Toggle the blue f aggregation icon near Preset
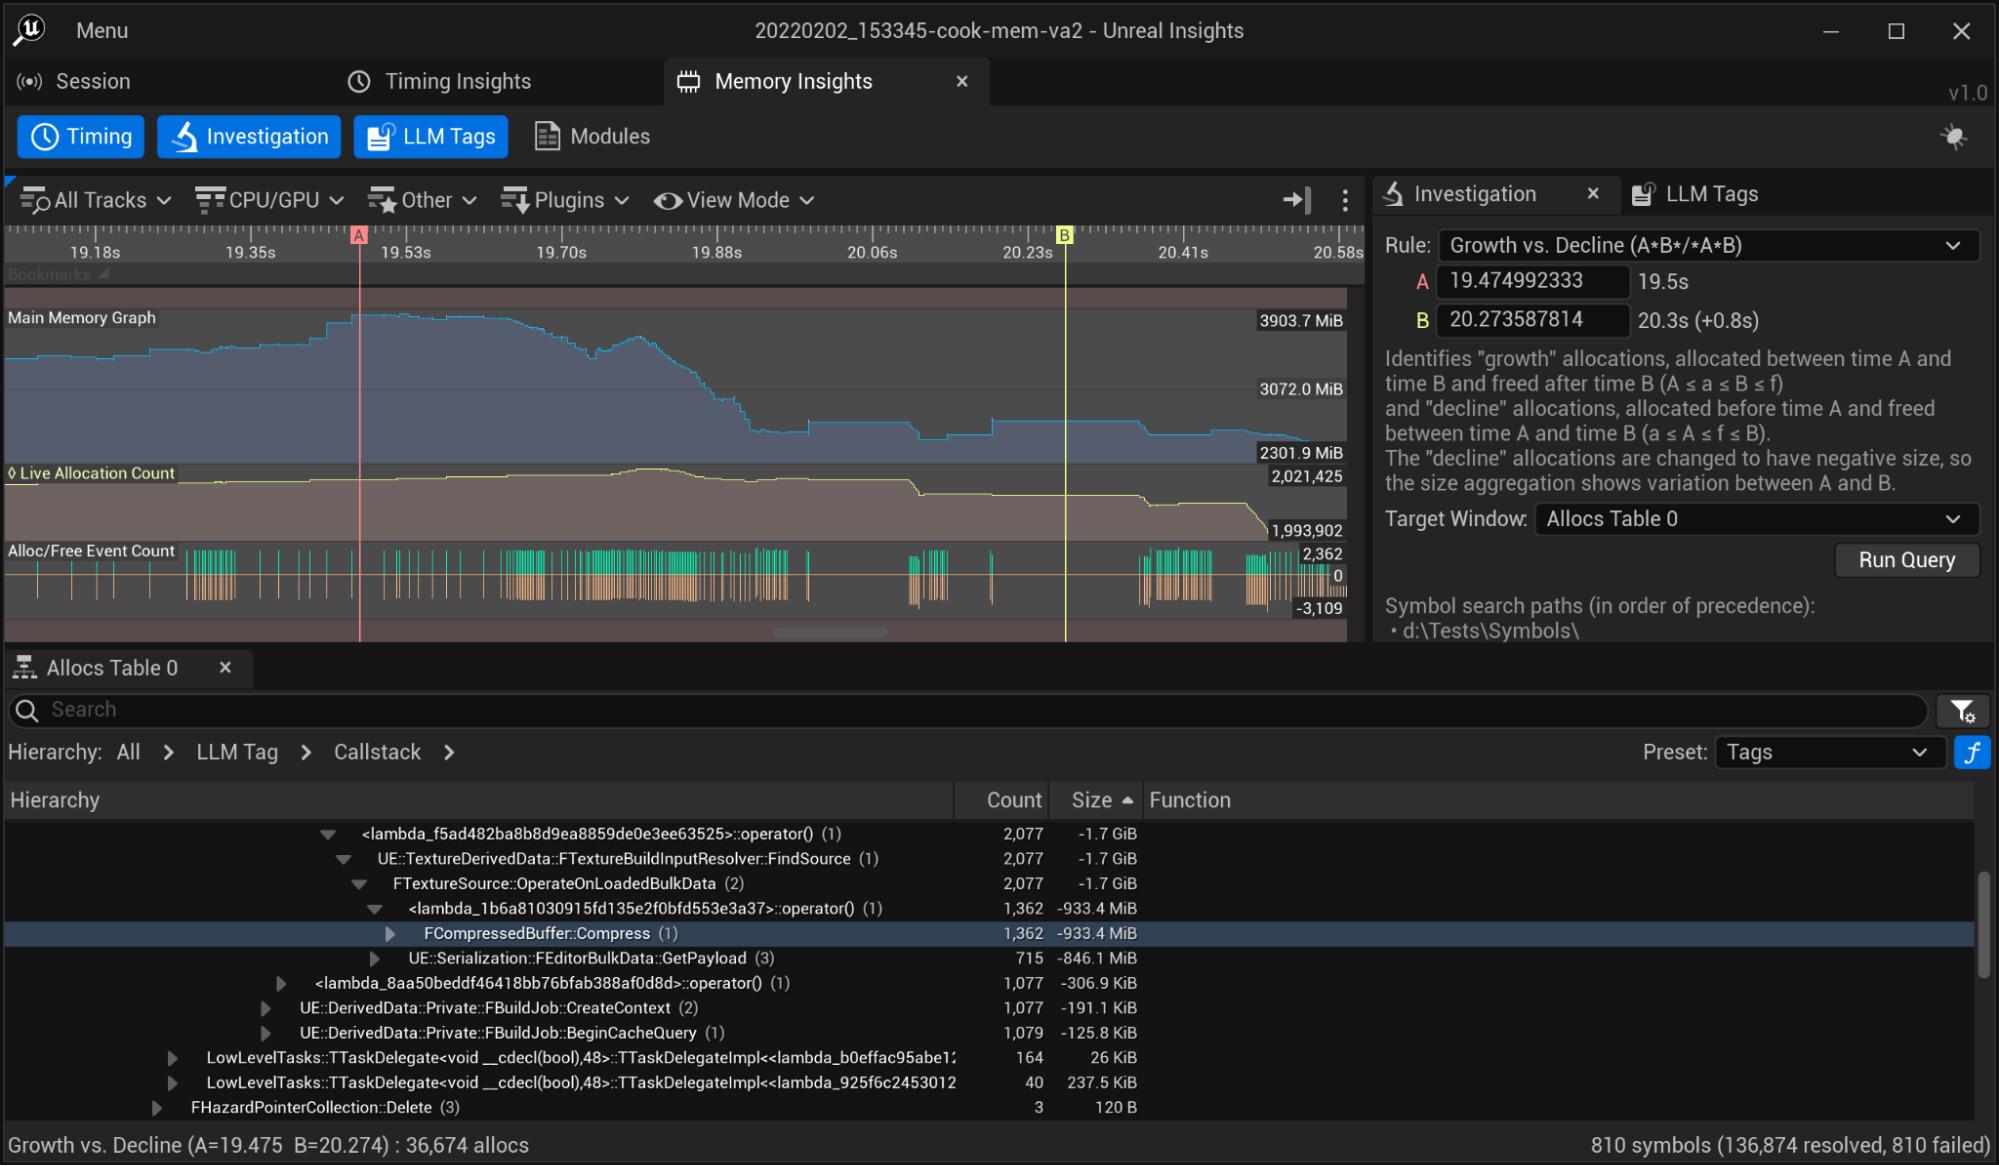The width and height of the screenshot is (1999, 1166). (x=1972, y=752)
